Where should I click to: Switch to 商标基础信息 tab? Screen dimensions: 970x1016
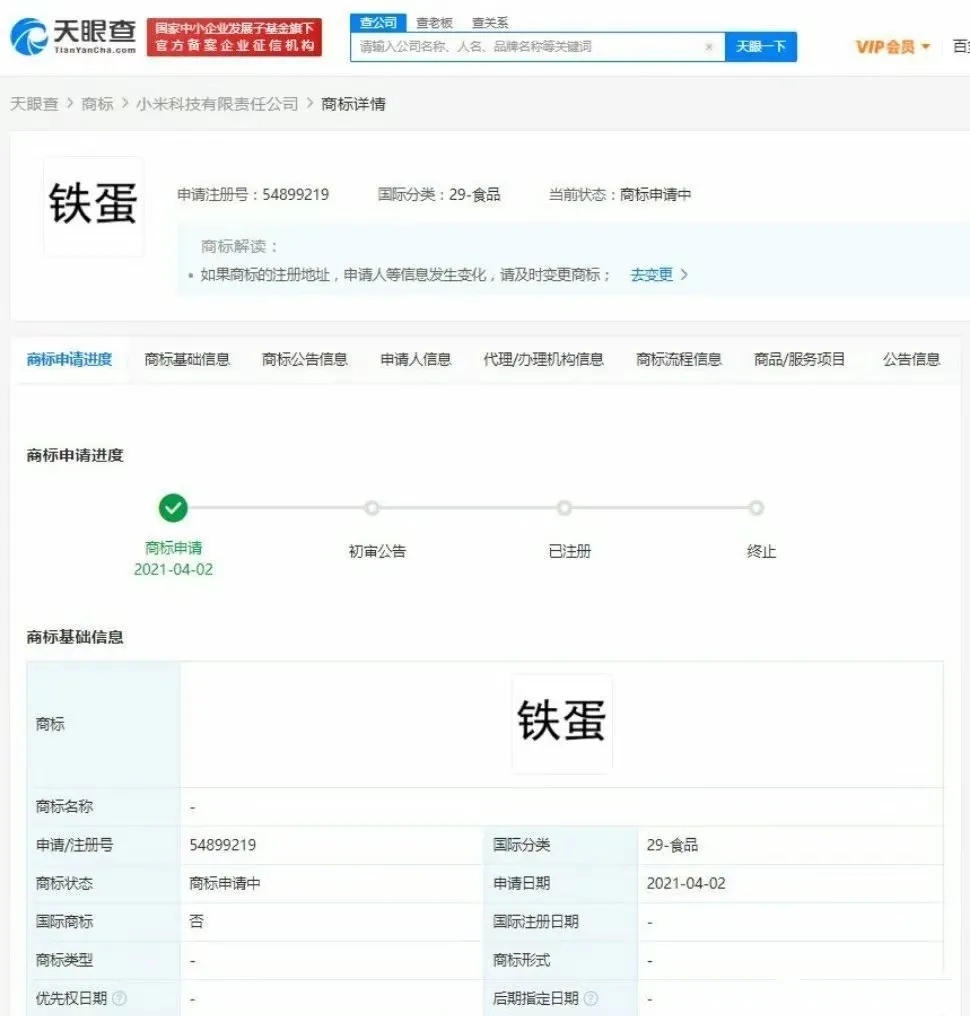click(x=187, y=360)
